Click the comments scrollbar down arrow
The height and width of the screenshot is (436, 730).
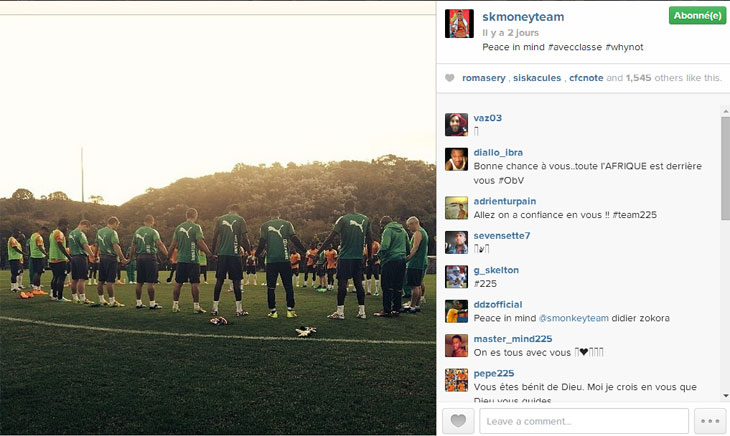point(725,396)
